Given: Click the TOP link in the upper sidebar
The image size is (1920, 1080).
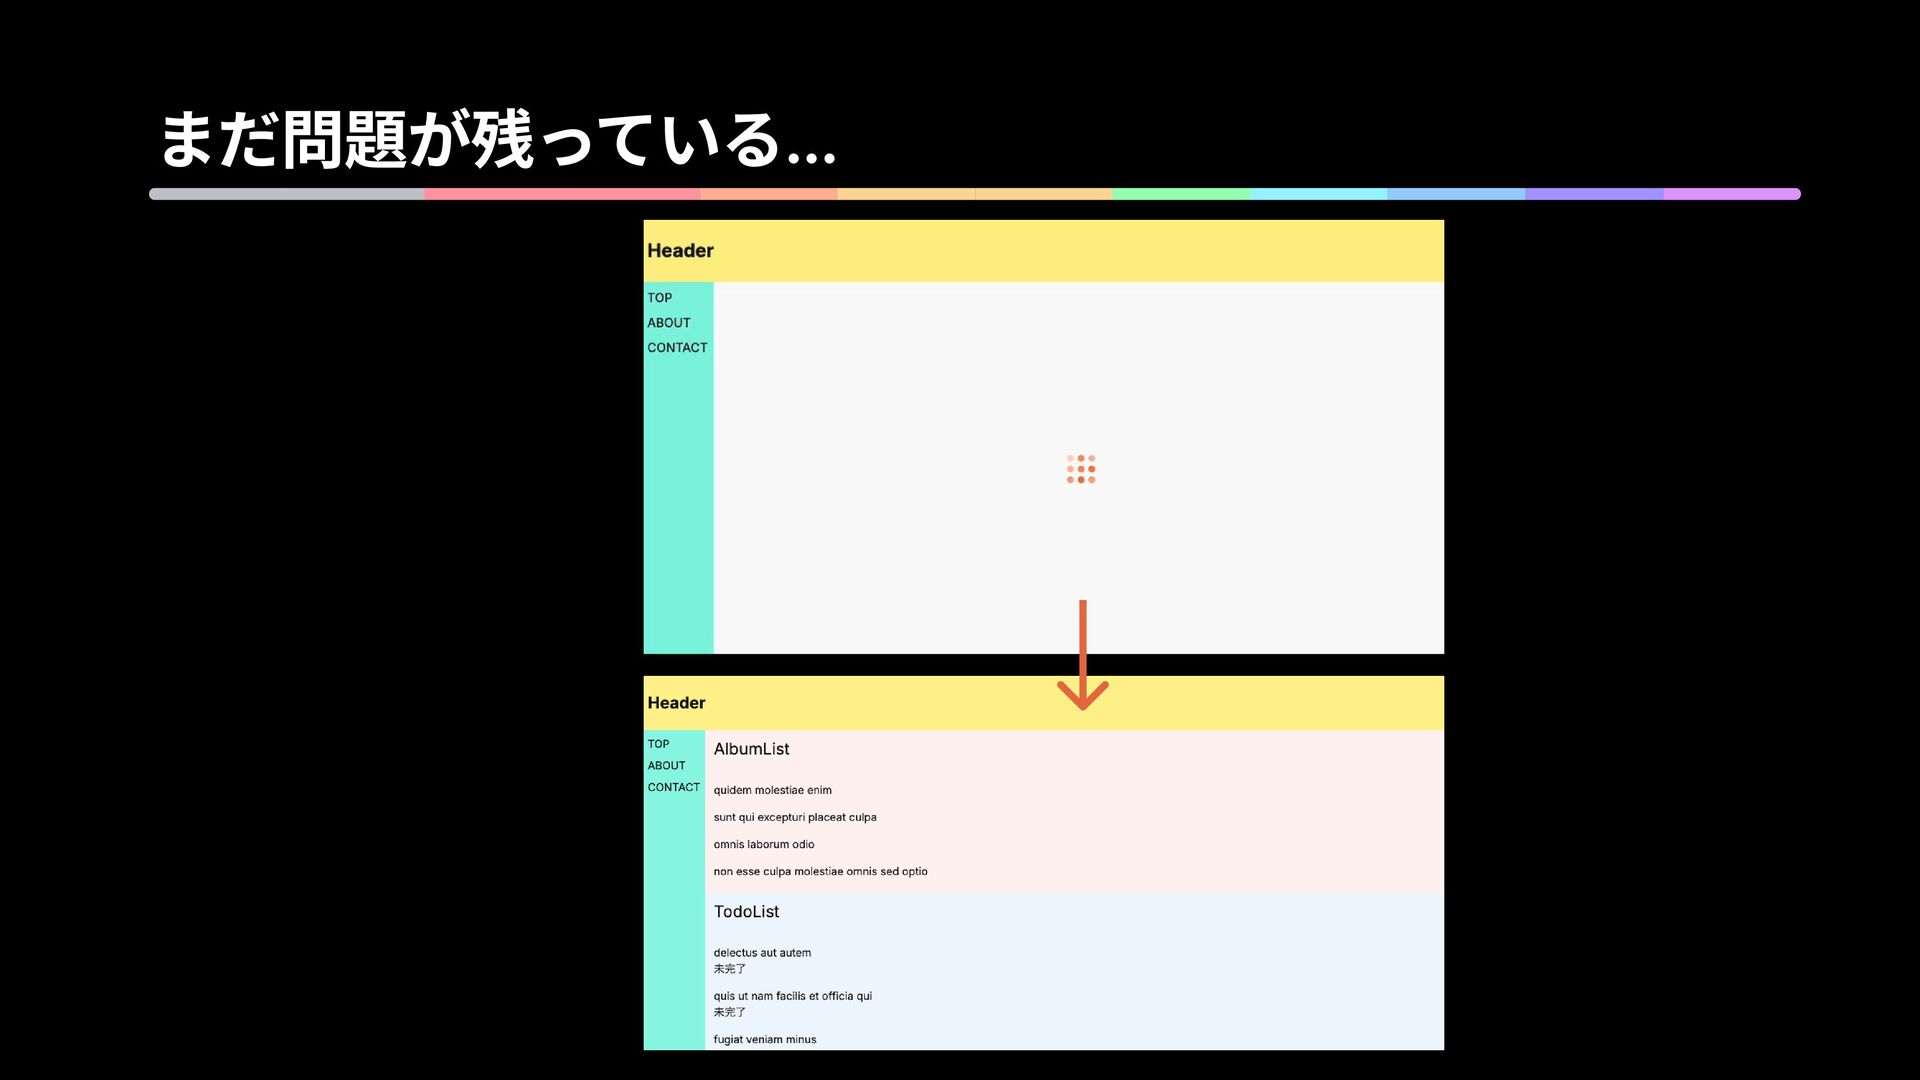Looking at the screenshot, I should [x=659, y=298].
